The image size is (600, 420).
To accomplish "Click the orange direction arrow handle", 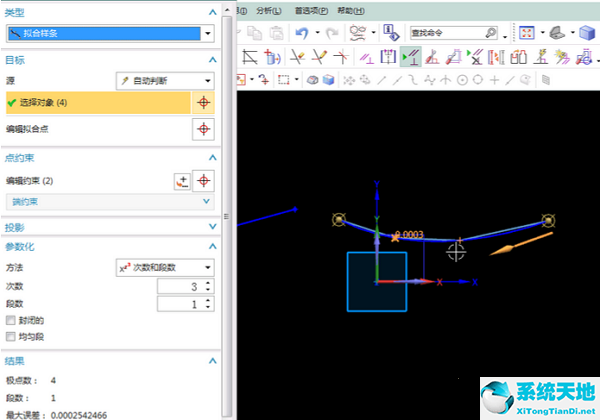I will coord(521,244).
